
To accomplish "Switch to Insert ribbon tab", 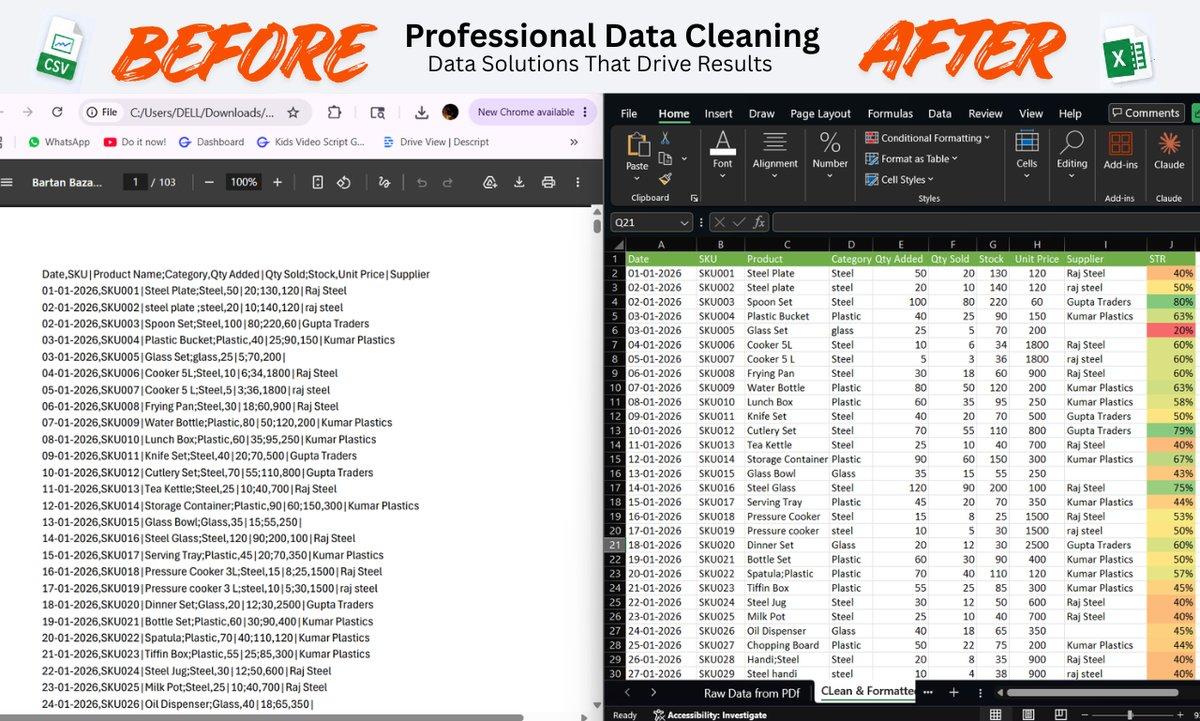I will 718,114.
